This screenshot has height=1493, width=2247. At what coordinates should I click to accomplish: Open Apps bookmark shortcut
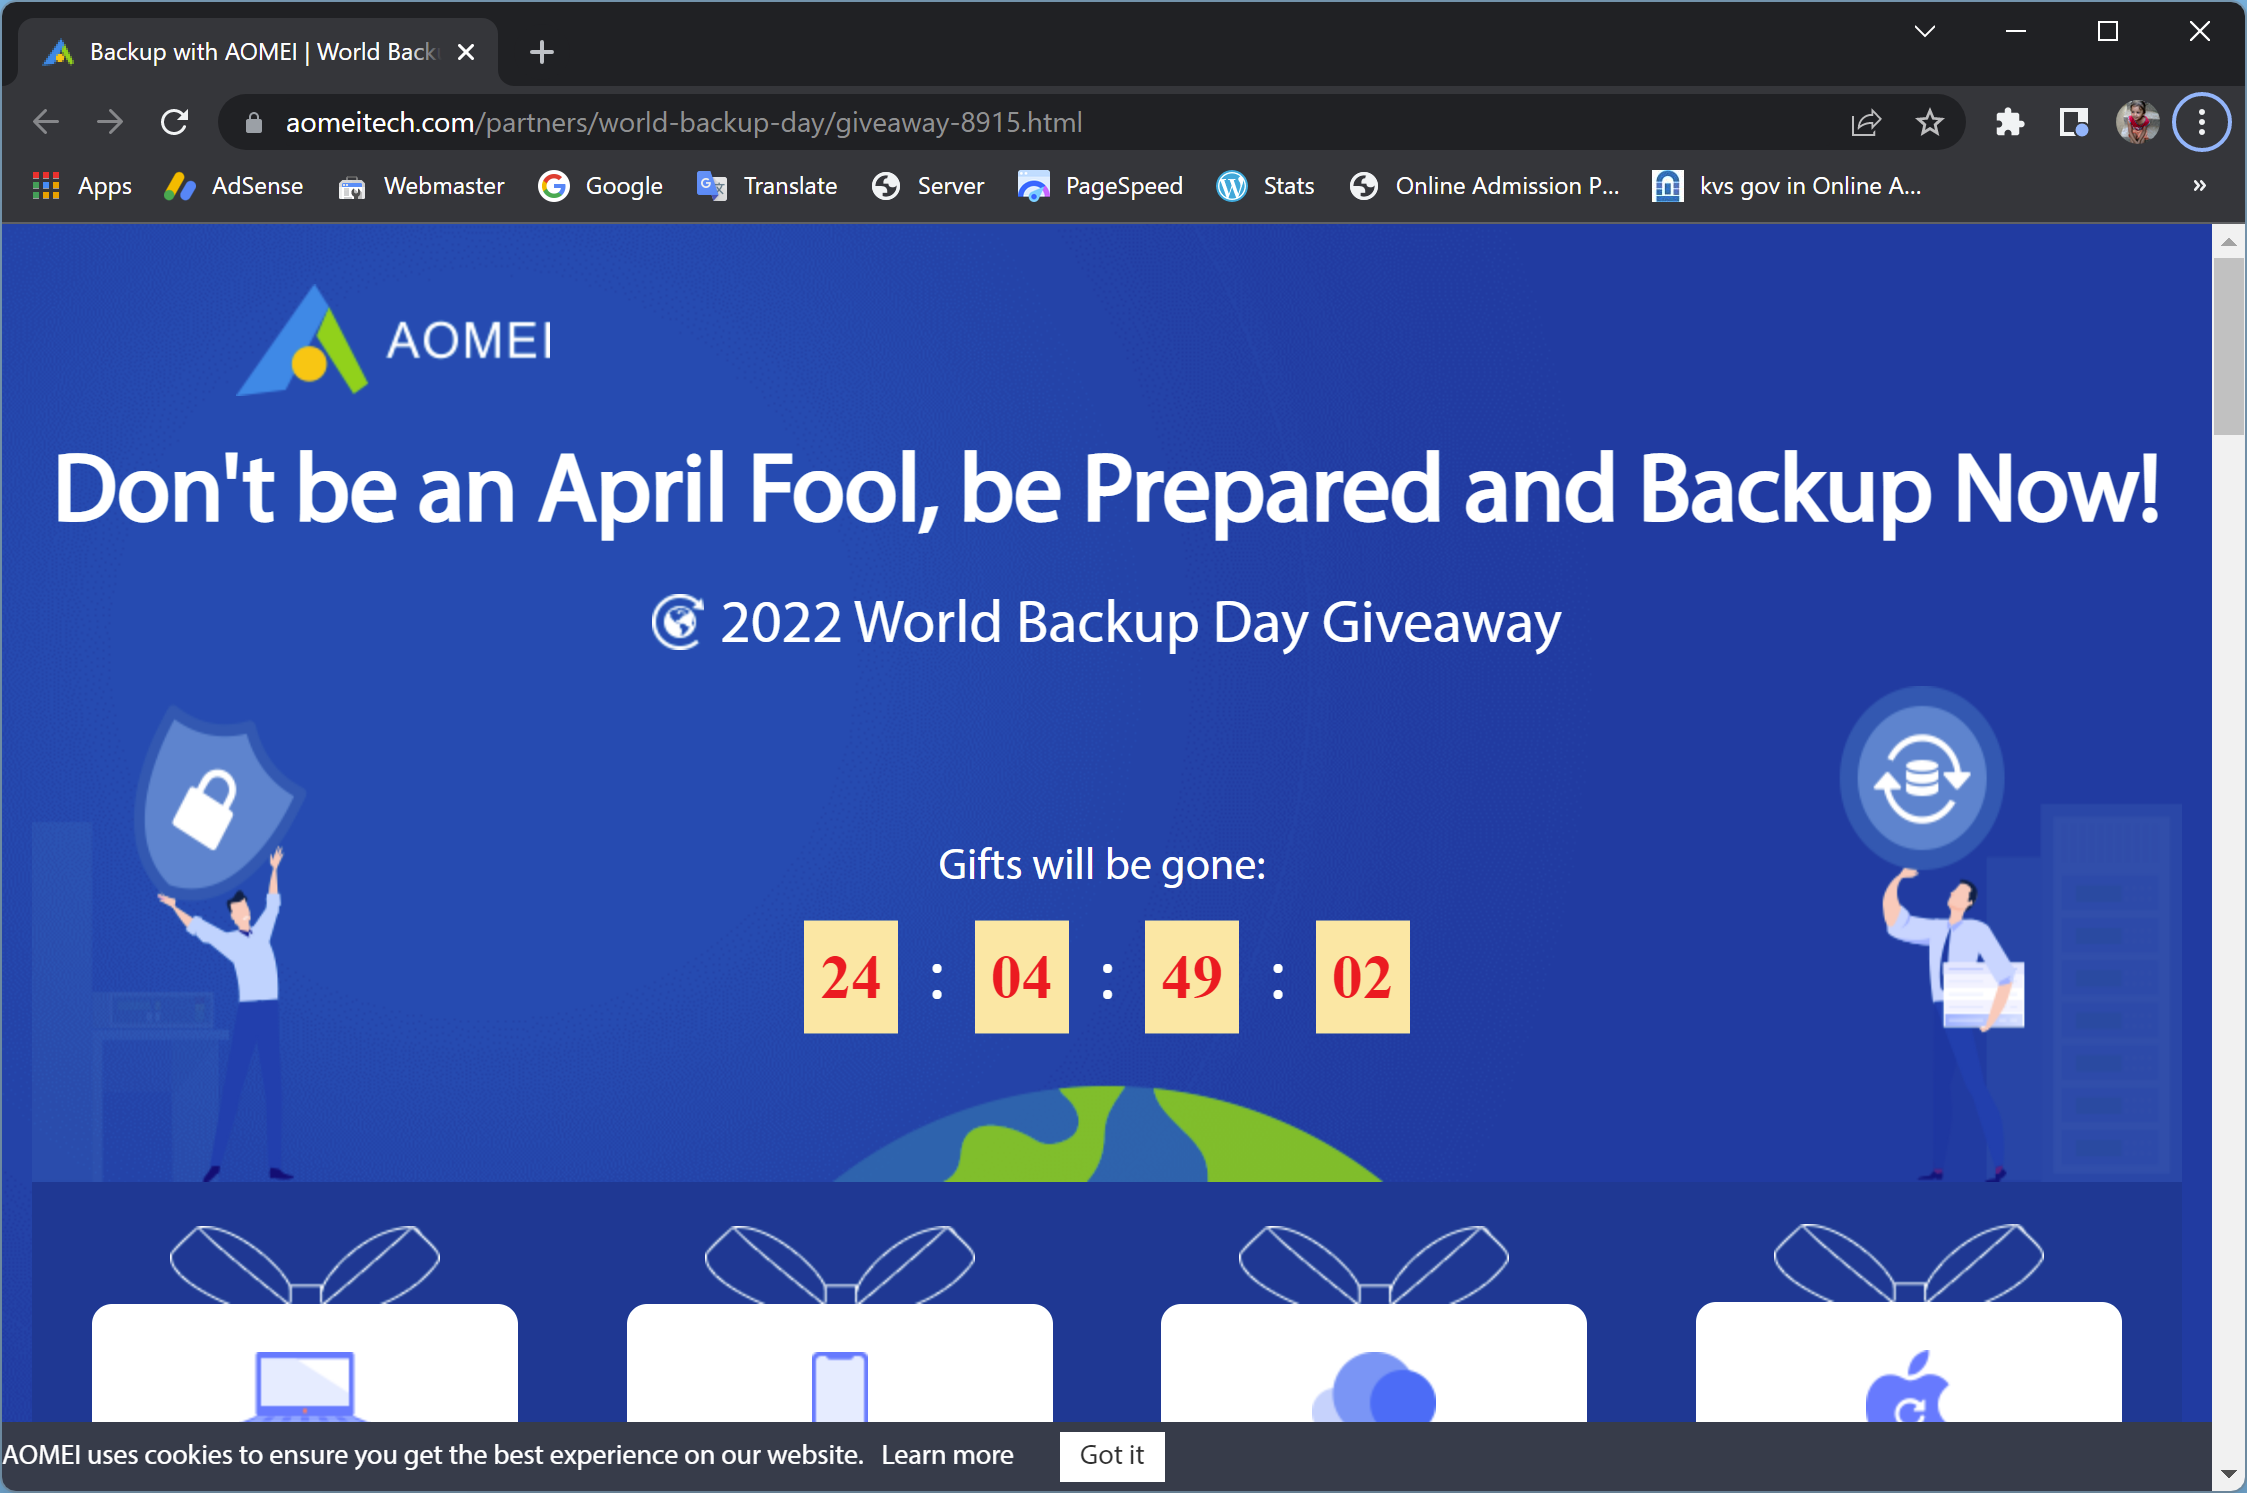pos(82,186)
